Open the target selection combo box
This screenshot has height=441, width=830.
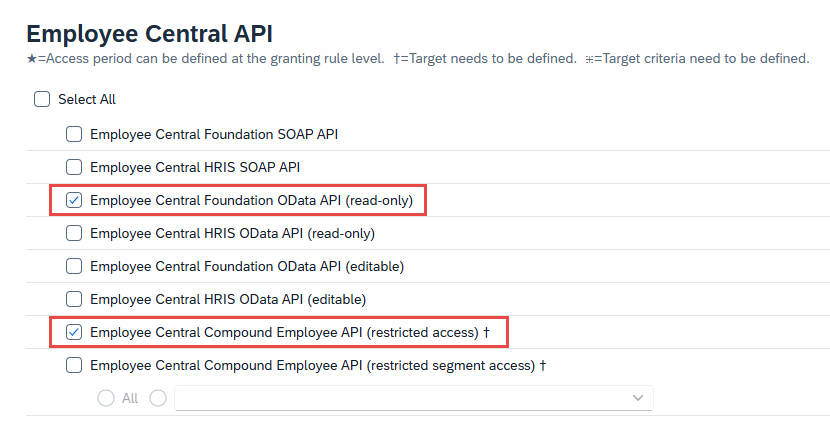(400, 398)
